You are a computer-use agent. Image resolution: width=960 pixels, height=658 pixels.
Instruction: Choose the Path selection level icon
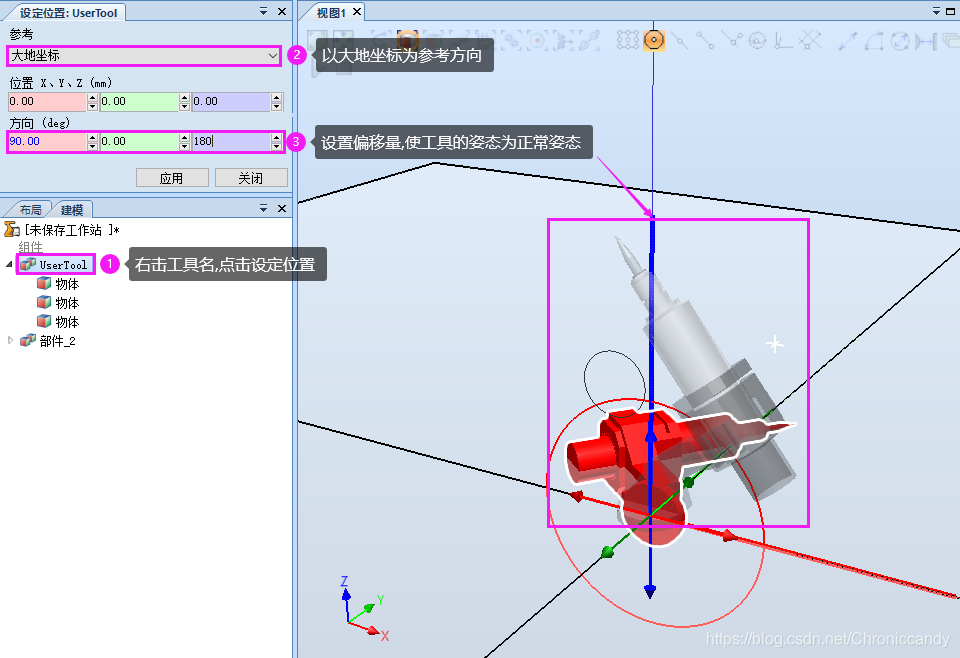click(x=589, y=40)
